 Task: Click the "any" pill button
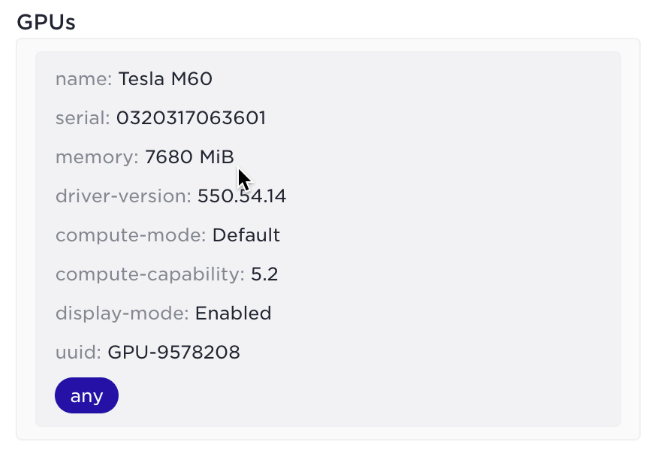[x=87, y=395]
